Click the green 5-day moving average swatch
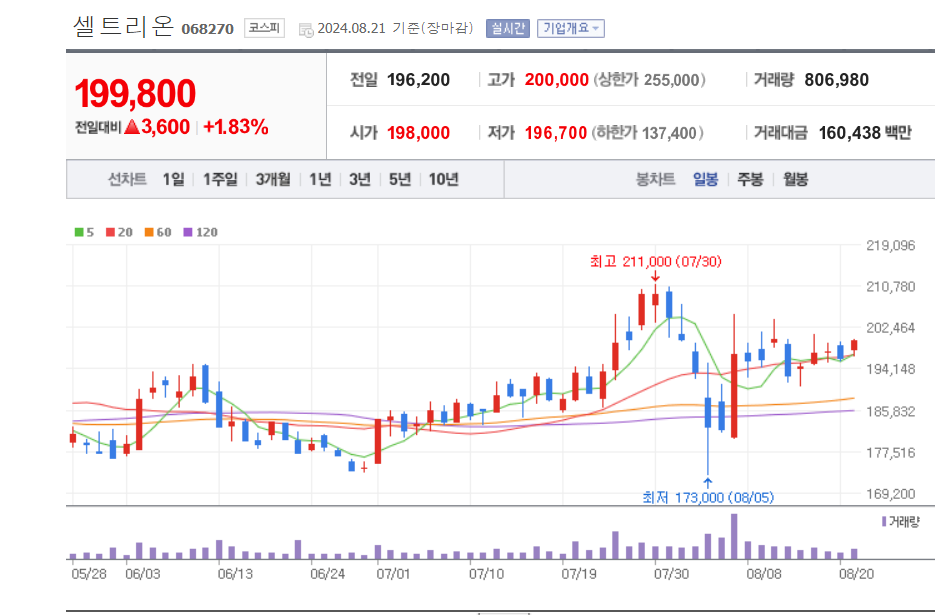The width and height of the screenshot is (935, 615). point(79,232)
